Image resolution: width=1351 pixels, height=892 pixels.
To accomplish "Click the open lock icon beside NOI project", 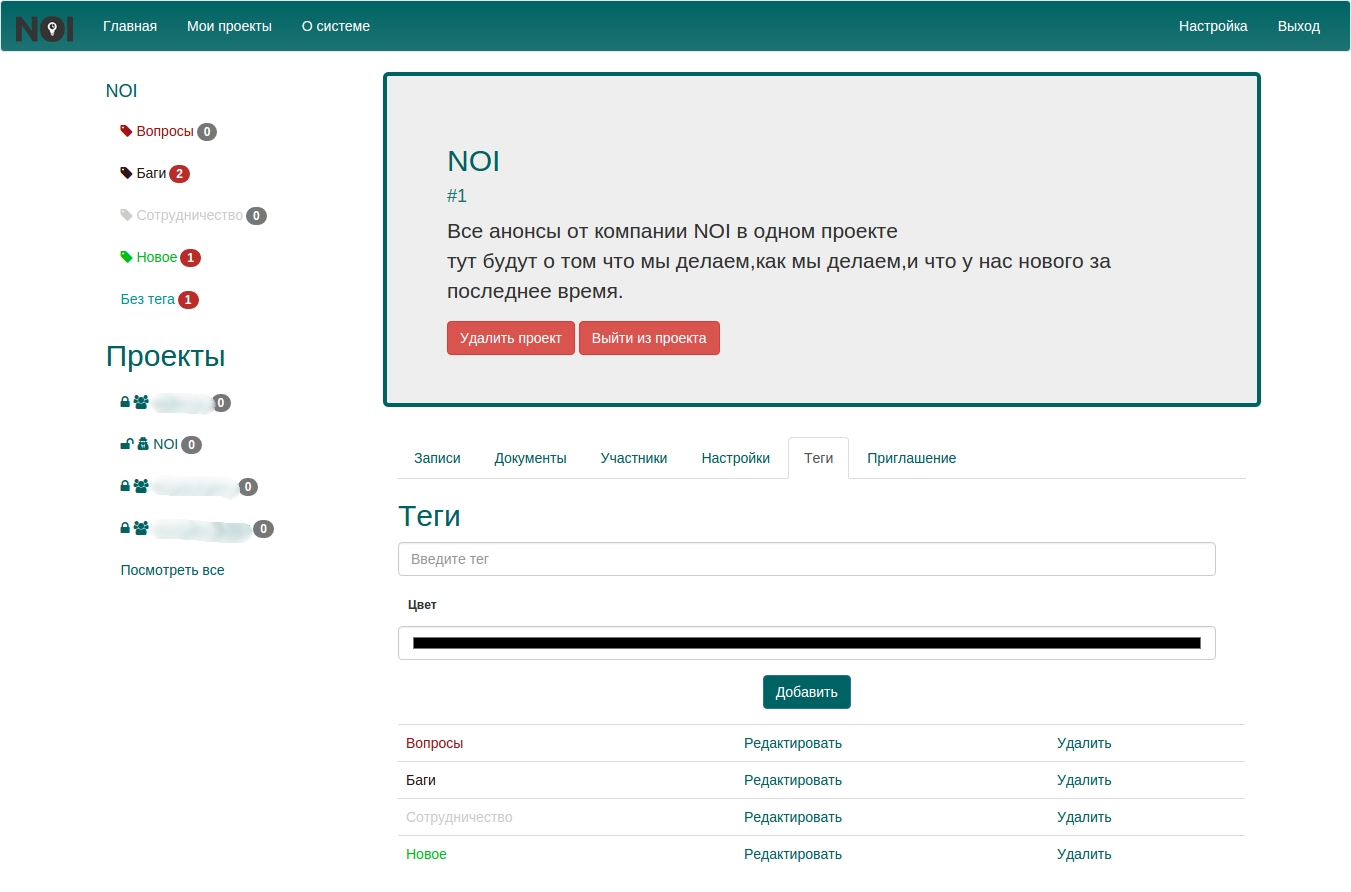I will [x=126, y=444].
